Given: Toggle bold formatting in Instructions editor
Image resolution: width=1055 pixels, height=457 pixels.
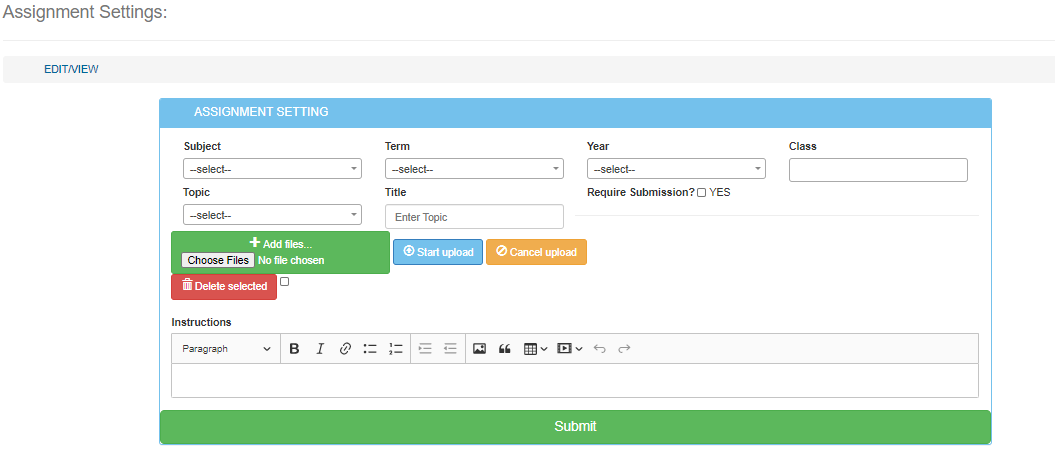Looking at the screenshot, I should coord(294,349).
